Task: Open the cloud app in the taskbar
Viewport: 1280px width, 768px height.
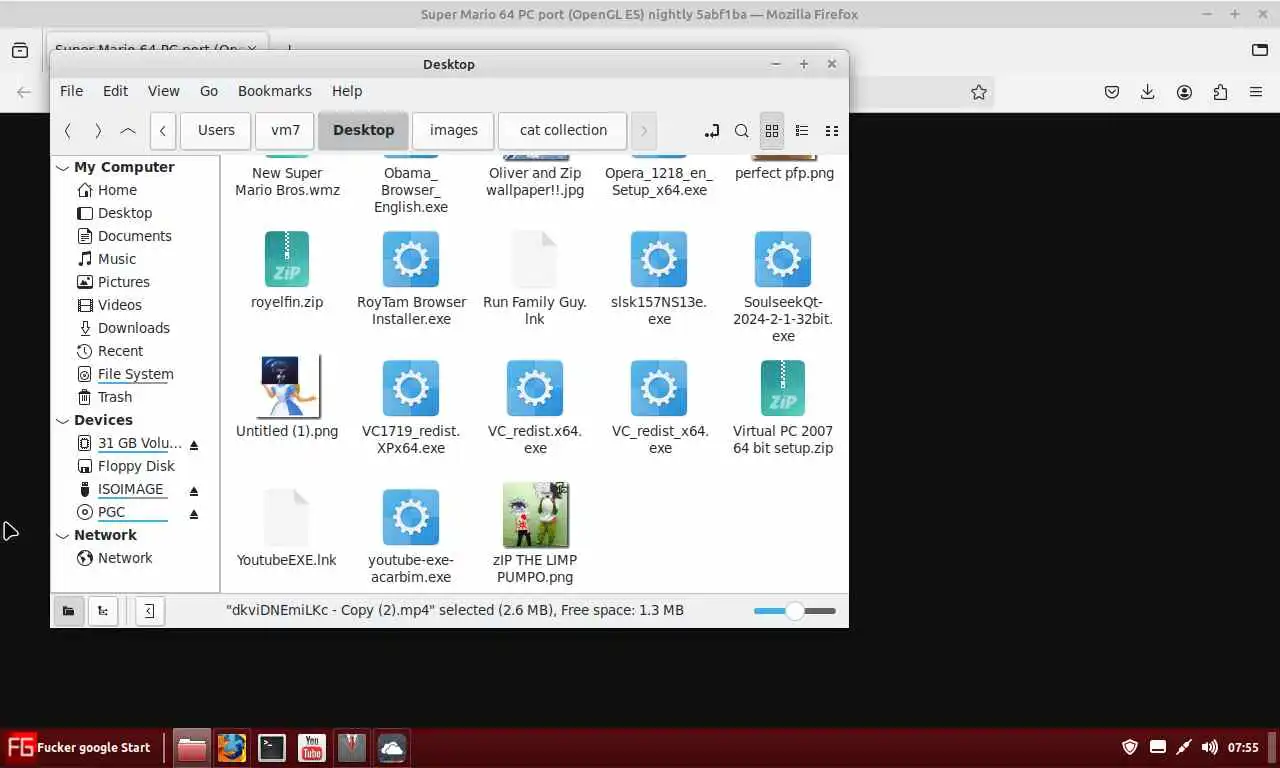Action: (392, 748)
